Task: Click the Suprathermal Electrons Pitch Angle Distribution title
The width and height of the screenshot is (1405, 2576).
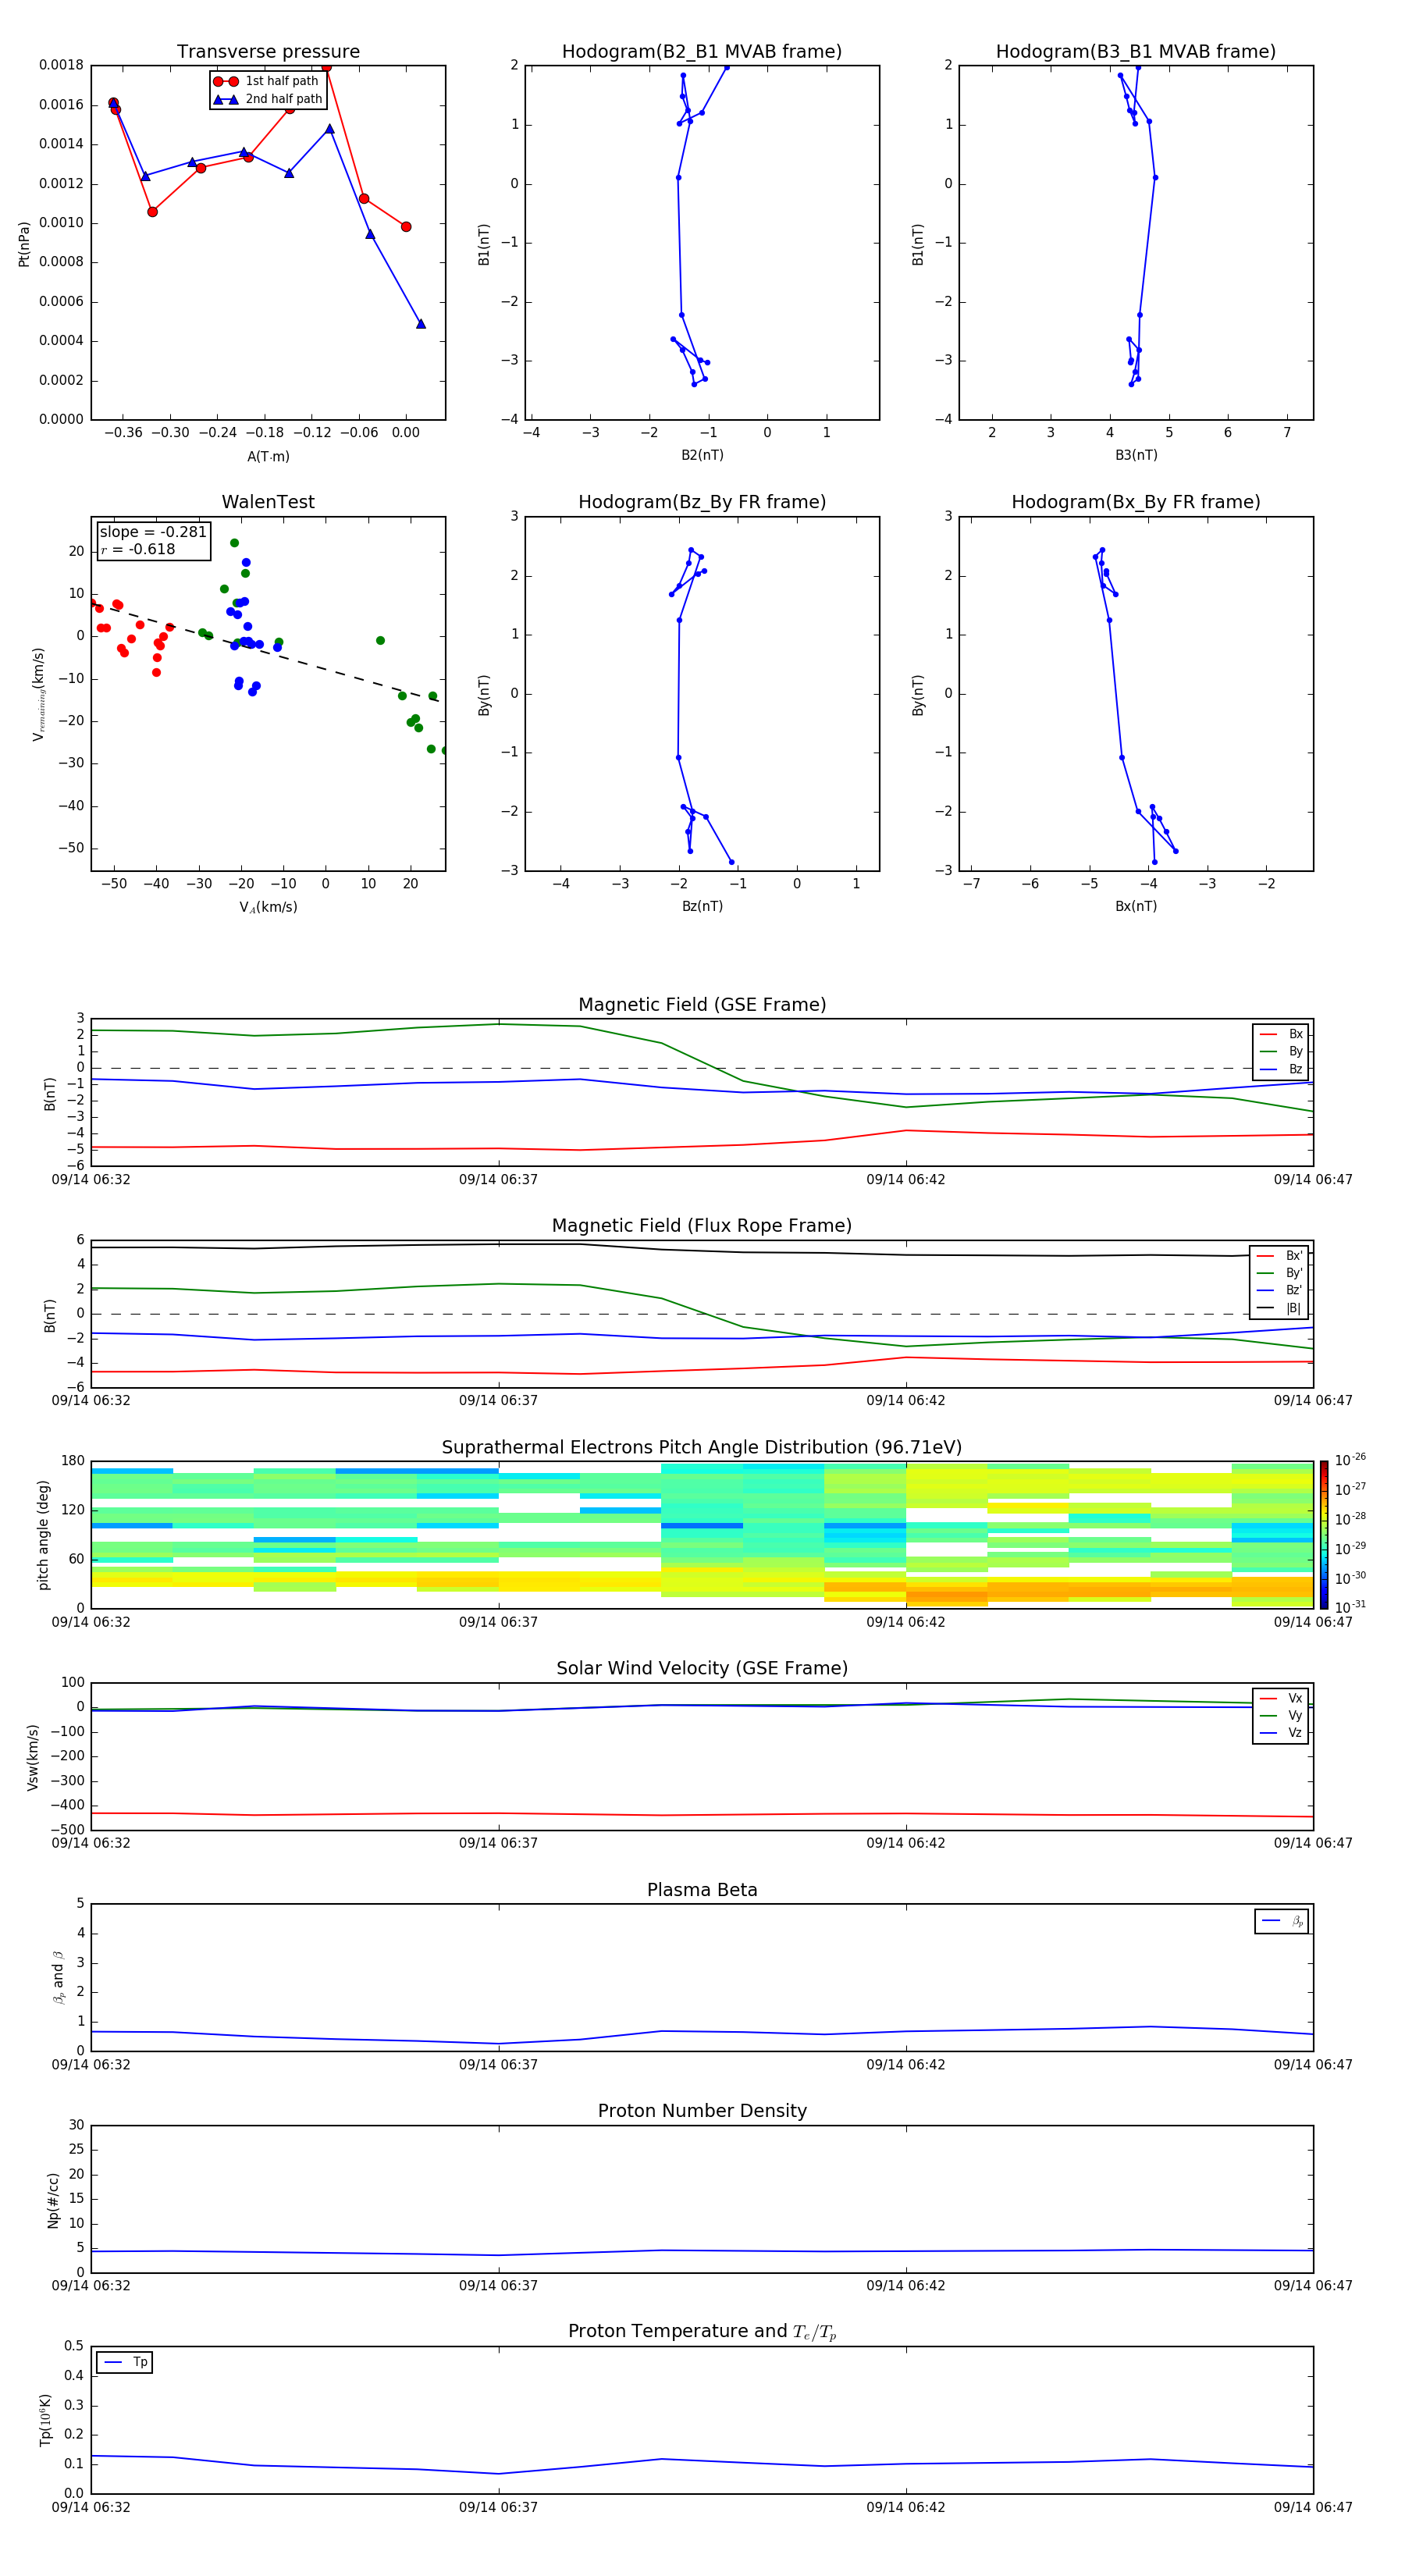Action: [702, 1447]
